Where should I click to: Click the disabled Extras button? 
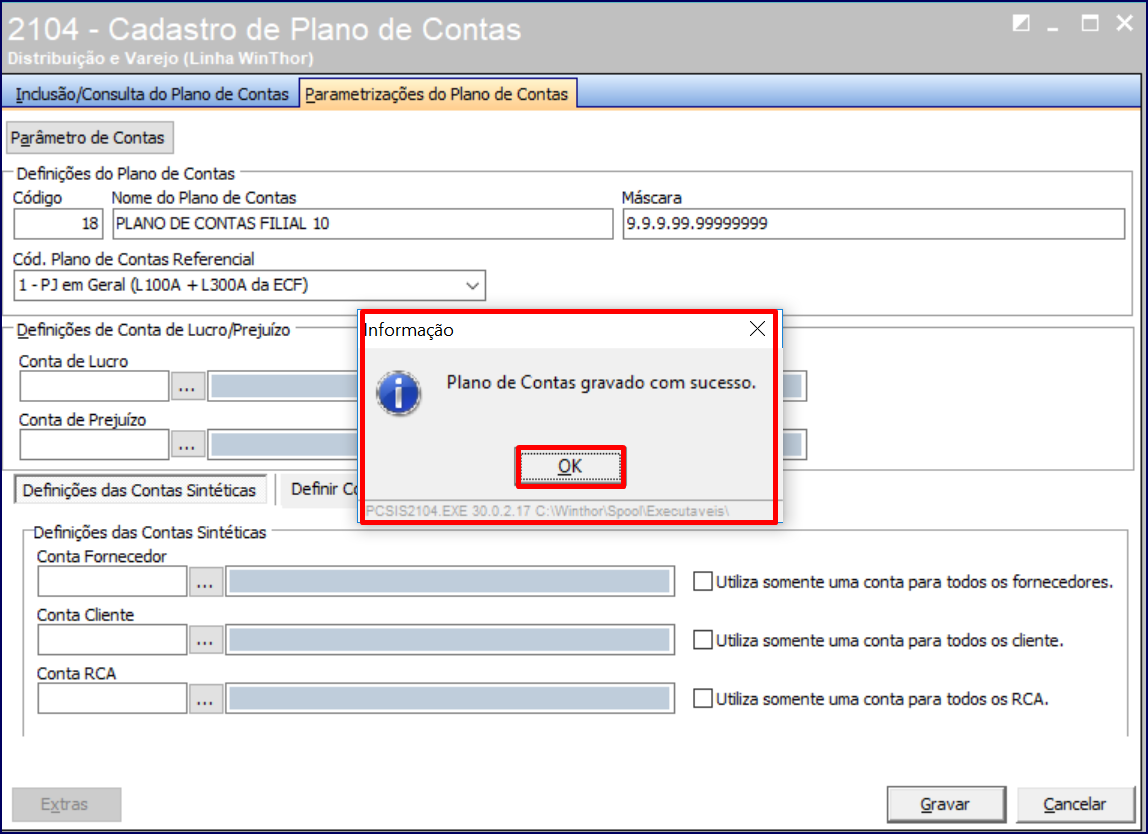(66, 804)
